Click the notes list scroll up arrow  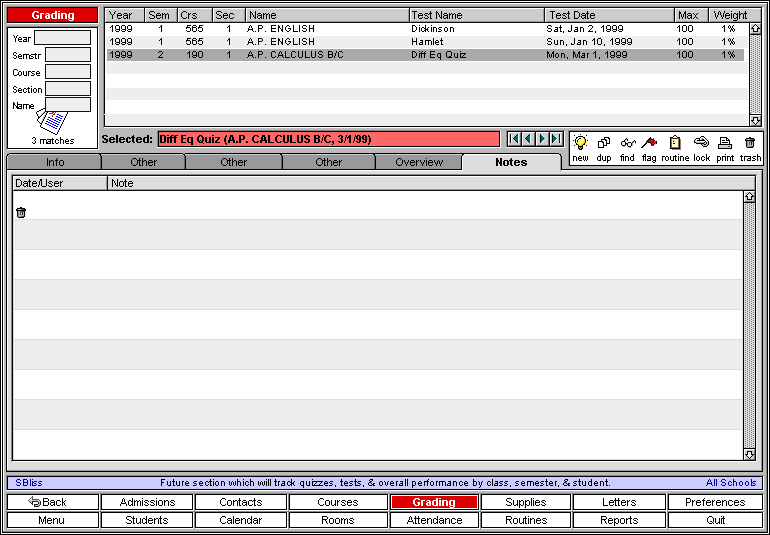point(749,197)
